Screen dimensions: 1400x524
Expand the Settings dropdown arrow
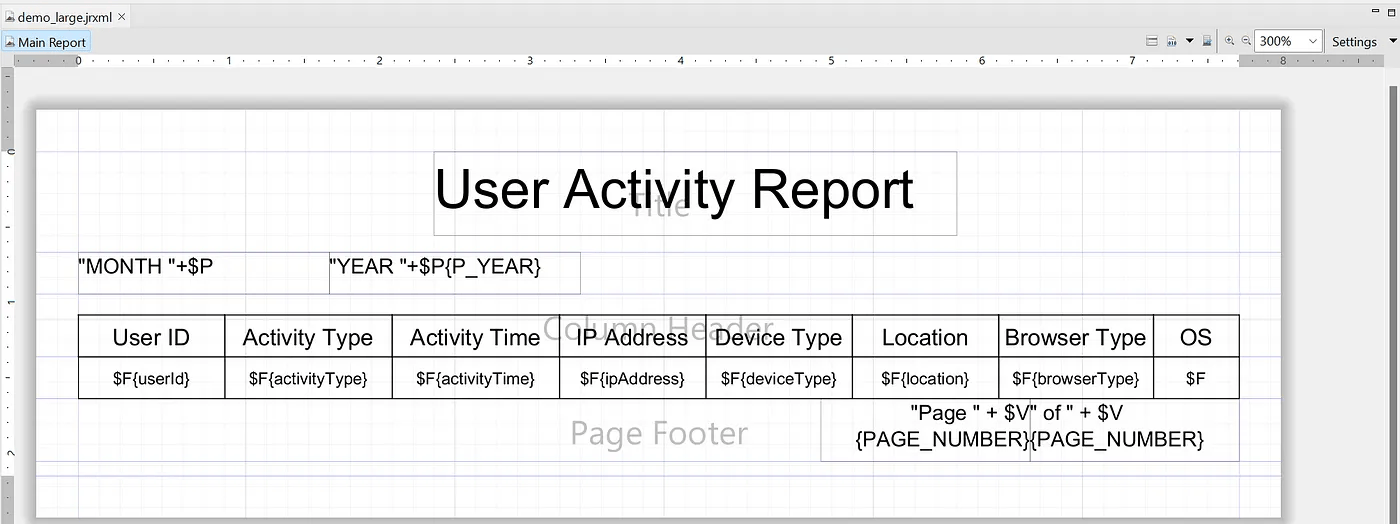[1392, 41]
